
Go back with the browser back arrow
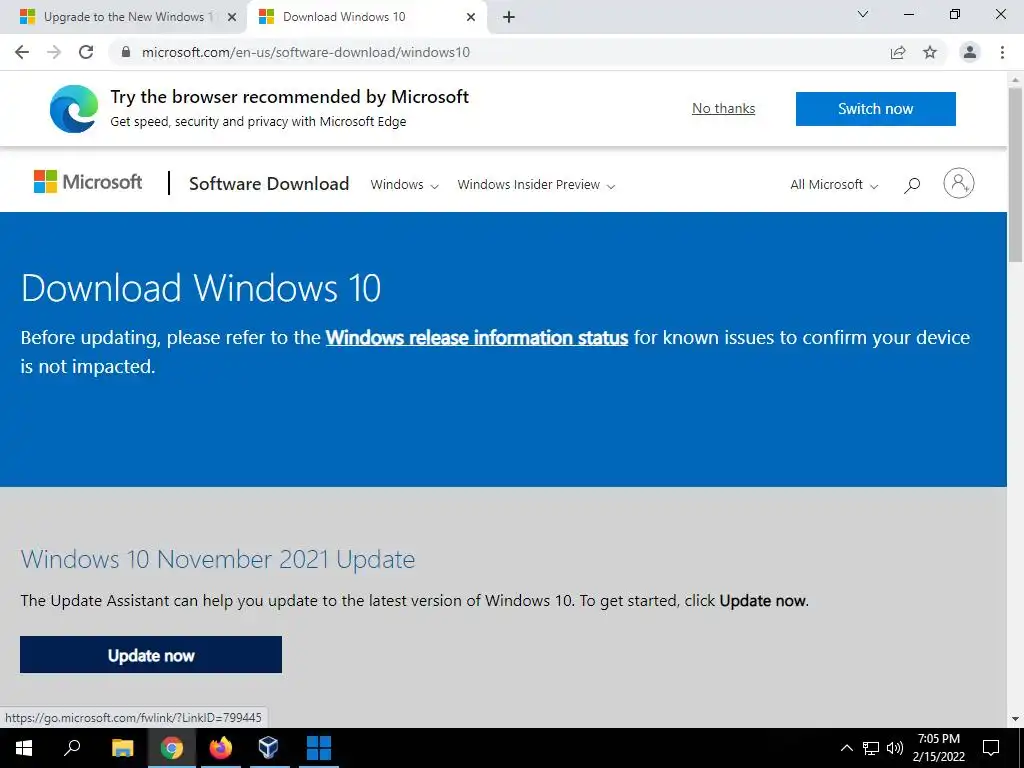point(22,52)
